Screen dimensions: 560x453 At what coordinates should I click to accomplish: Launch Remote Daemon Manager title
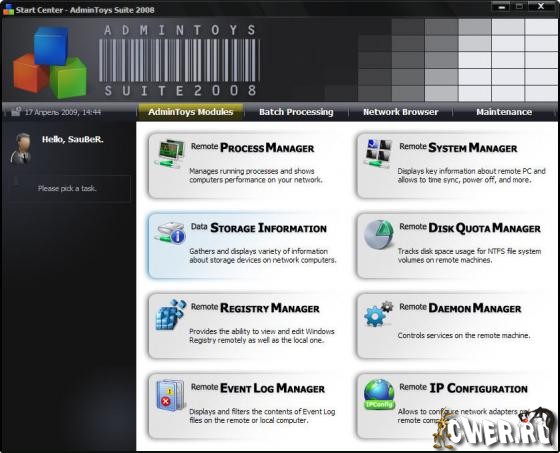point(460,308)
